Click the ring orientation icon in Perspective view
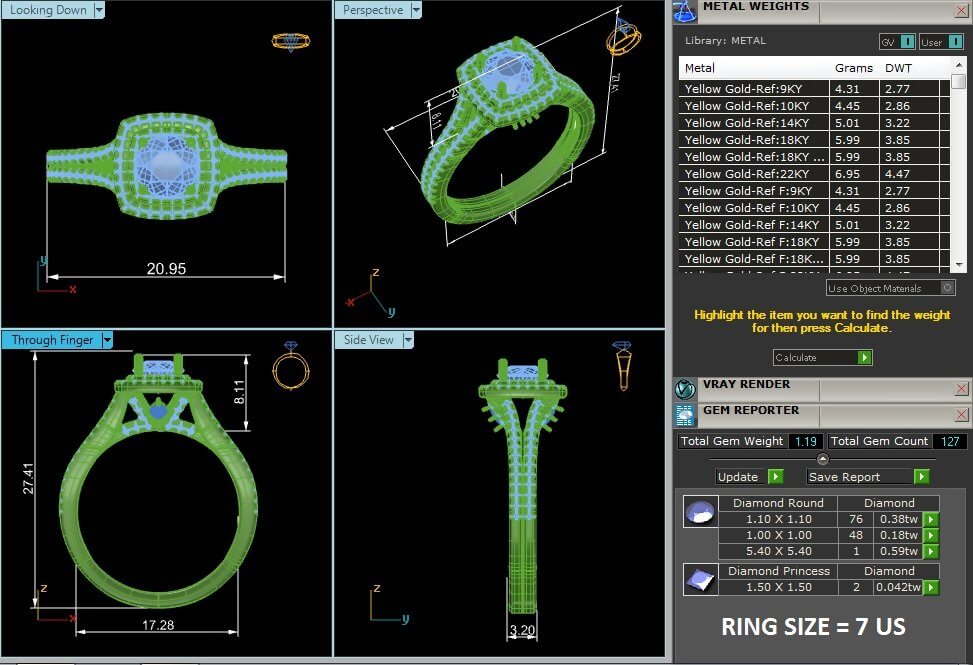Image resolution: width=973 pixels, height=665 pixels. point(622,40)
